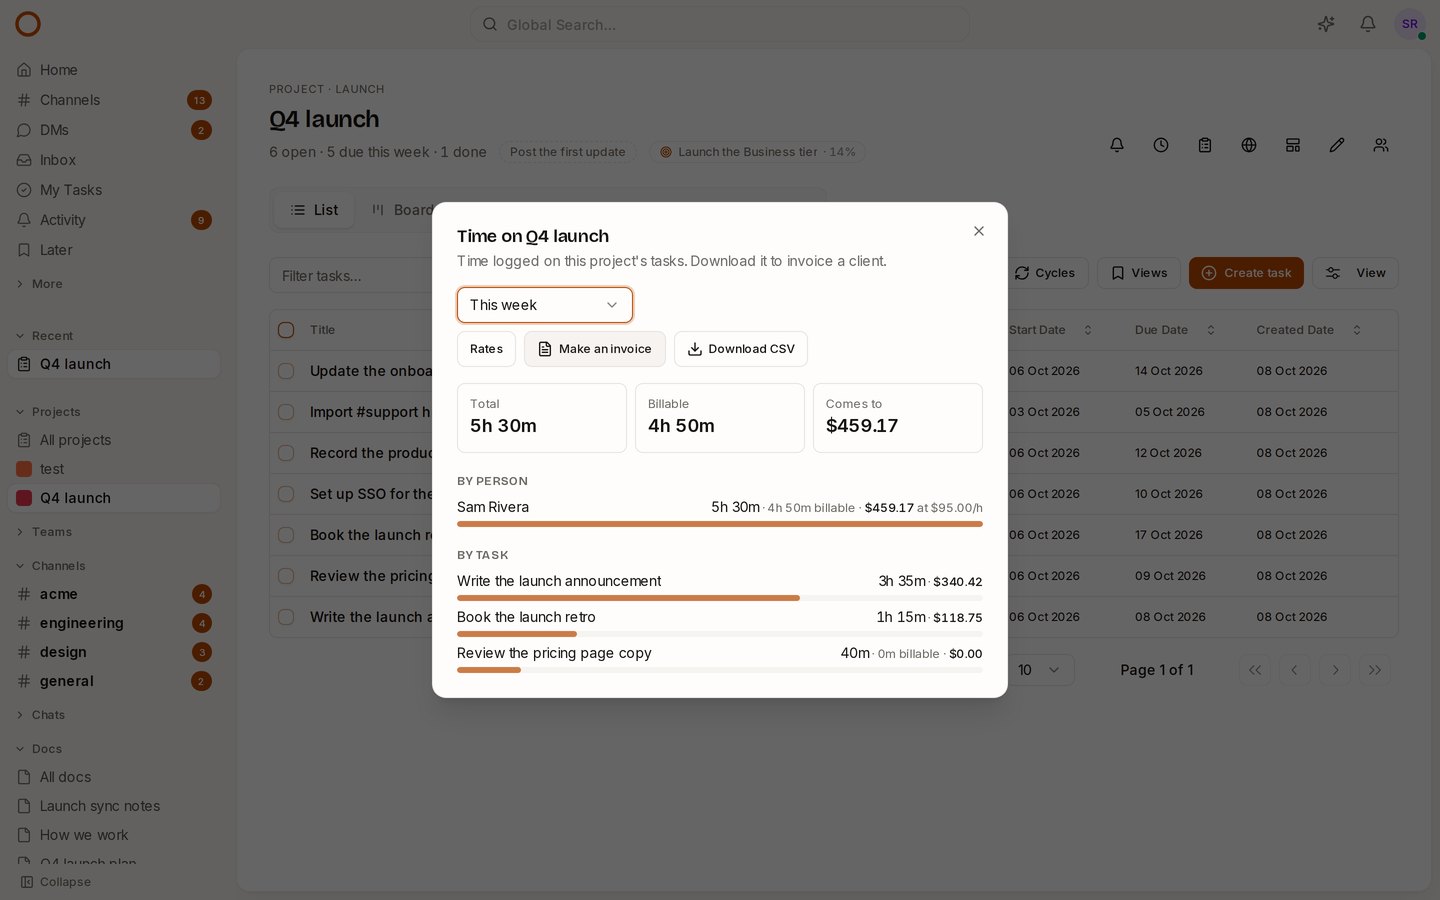Click the project bell subscribe icon
The height and width of the screenshot is (900, 1440).
pyautogui.click(x=1117, y=145)
